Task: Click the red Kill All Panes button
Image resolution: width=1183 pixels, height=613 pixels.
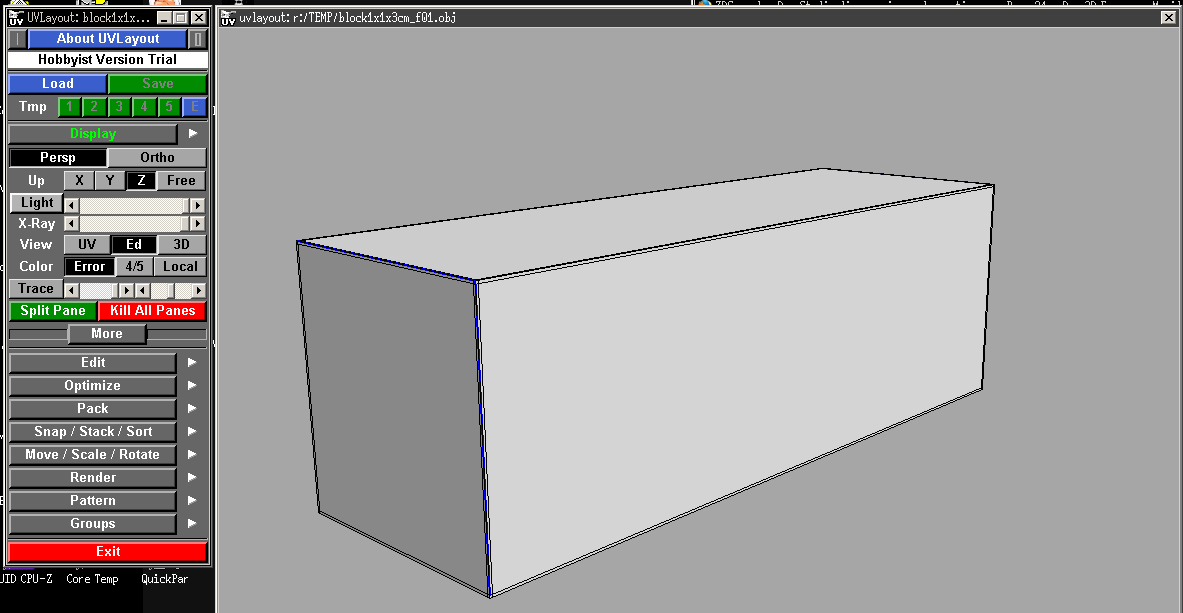Action: pos(152,311)
